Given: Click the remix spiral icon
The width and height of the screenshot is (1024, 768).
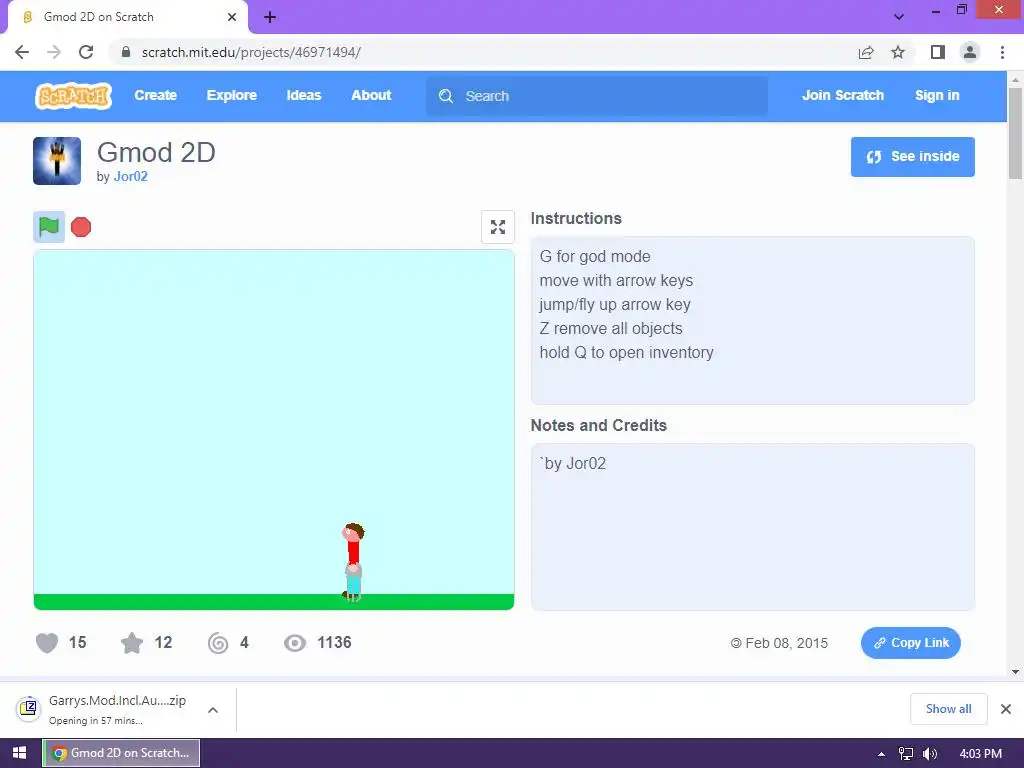Looking at the screenshot, I should (218, 643).
